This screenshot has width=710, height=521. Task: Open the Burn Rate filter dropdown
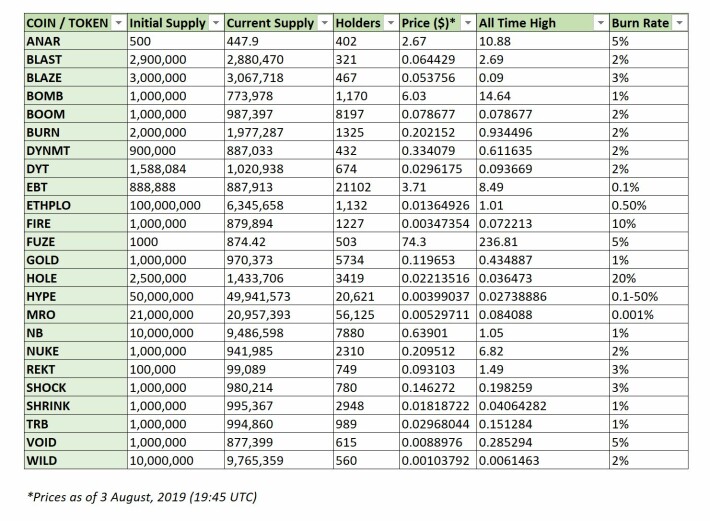679,23
